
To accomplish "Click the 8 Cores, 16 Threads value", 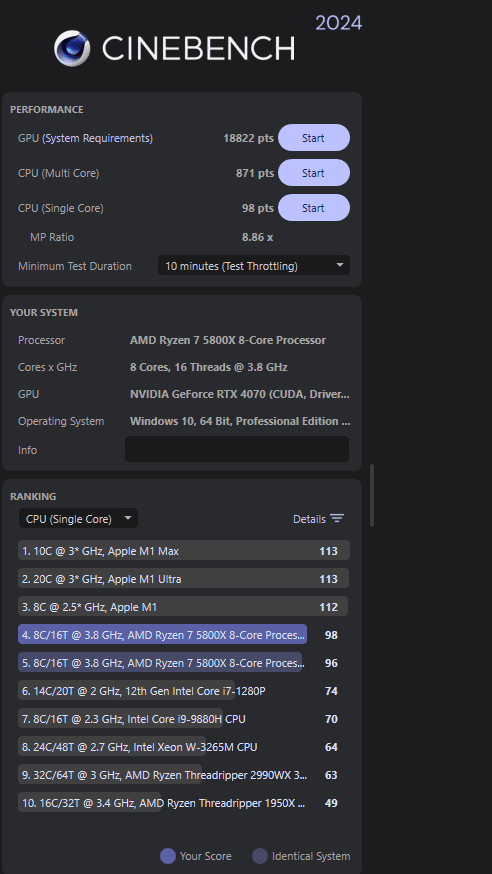I will coord(209,367).
